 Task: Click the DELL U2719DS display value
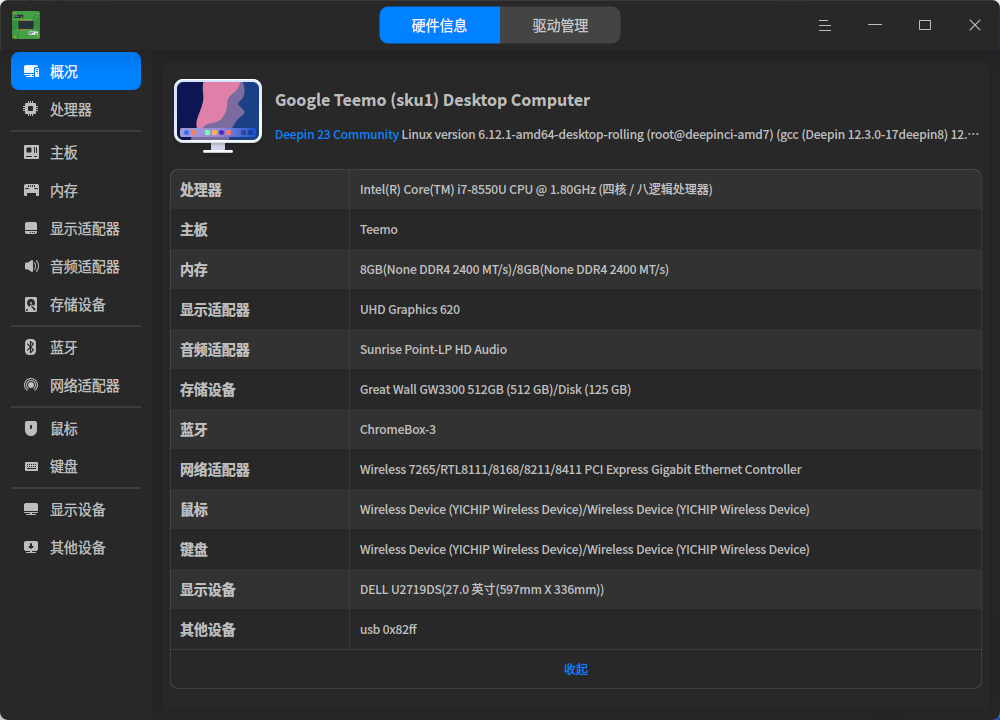482,589
